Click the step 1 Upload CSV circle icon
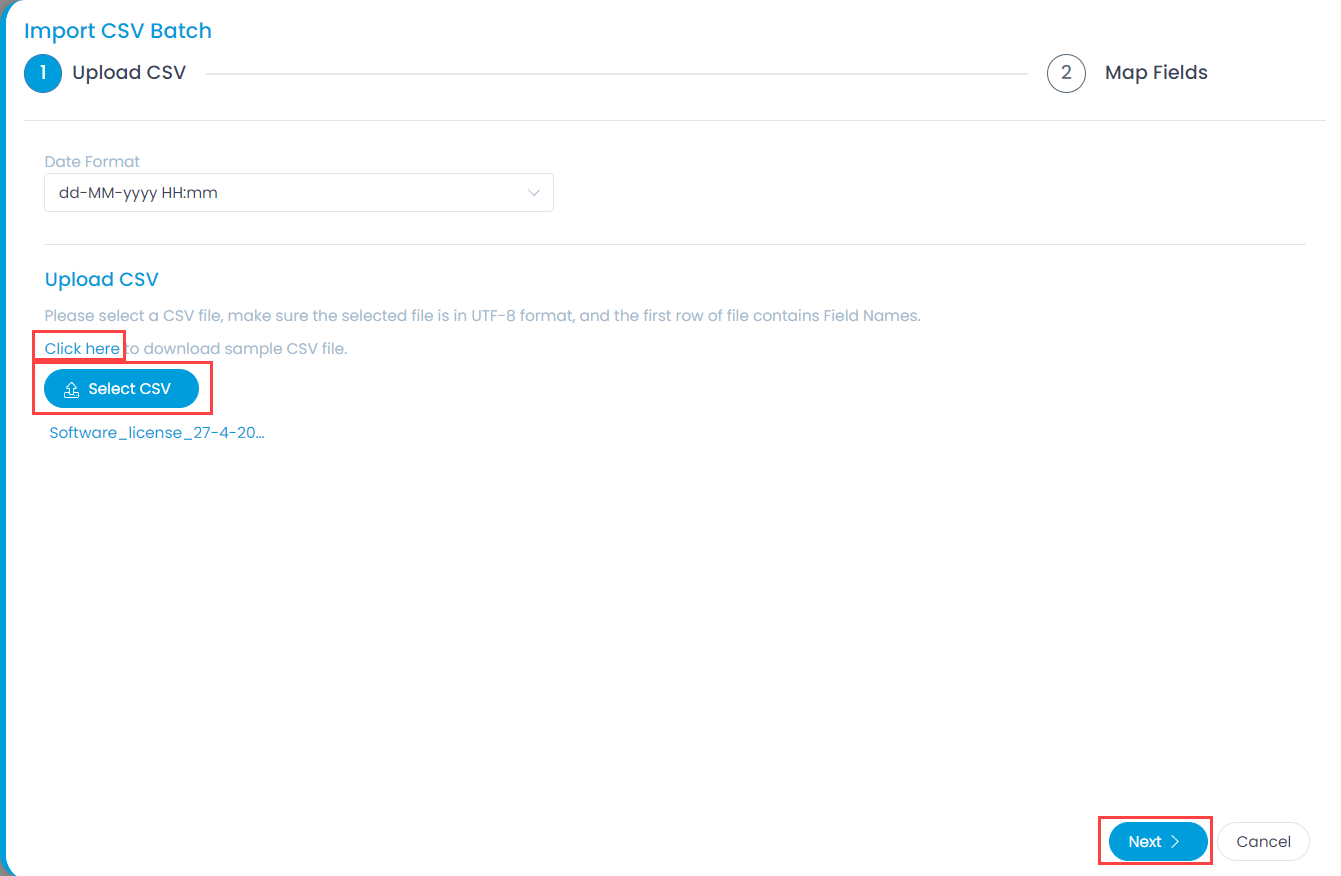 pyautogui.click(x=42, y=73)
